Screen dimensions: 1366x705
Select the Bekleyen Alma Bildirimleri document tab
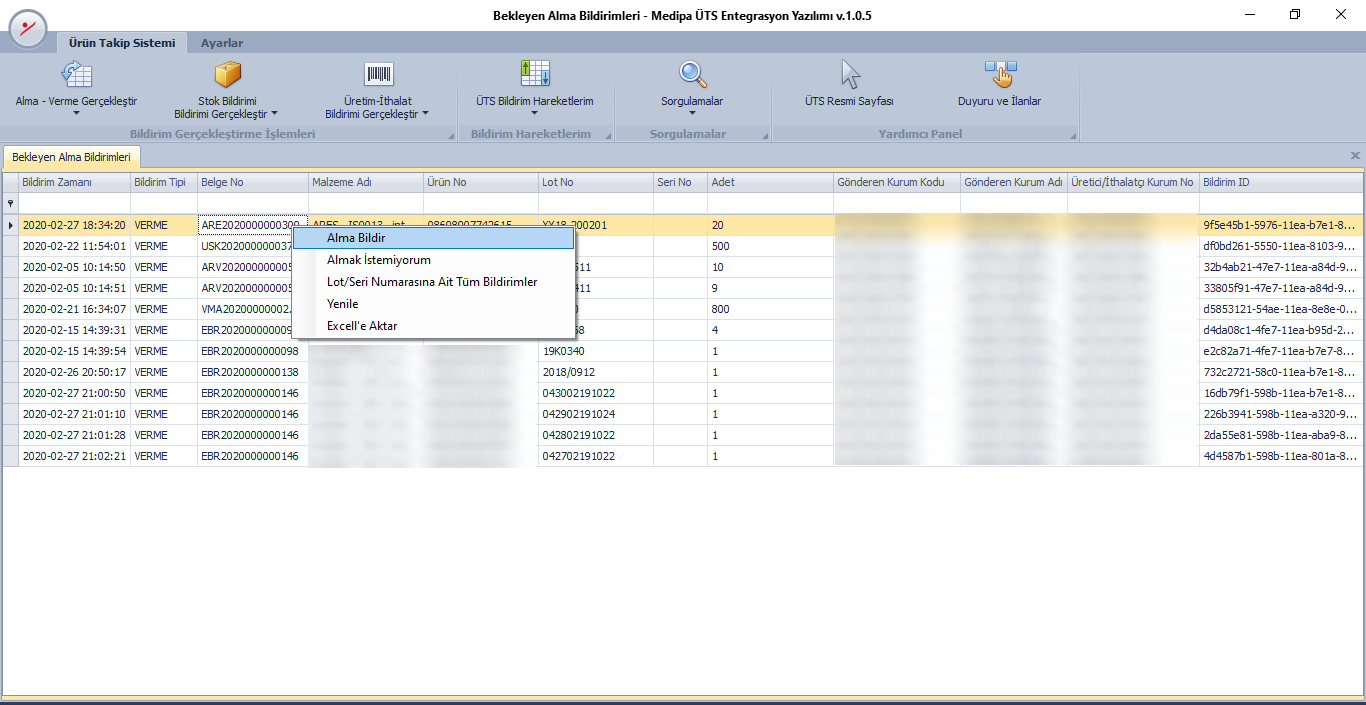(71, 157)
